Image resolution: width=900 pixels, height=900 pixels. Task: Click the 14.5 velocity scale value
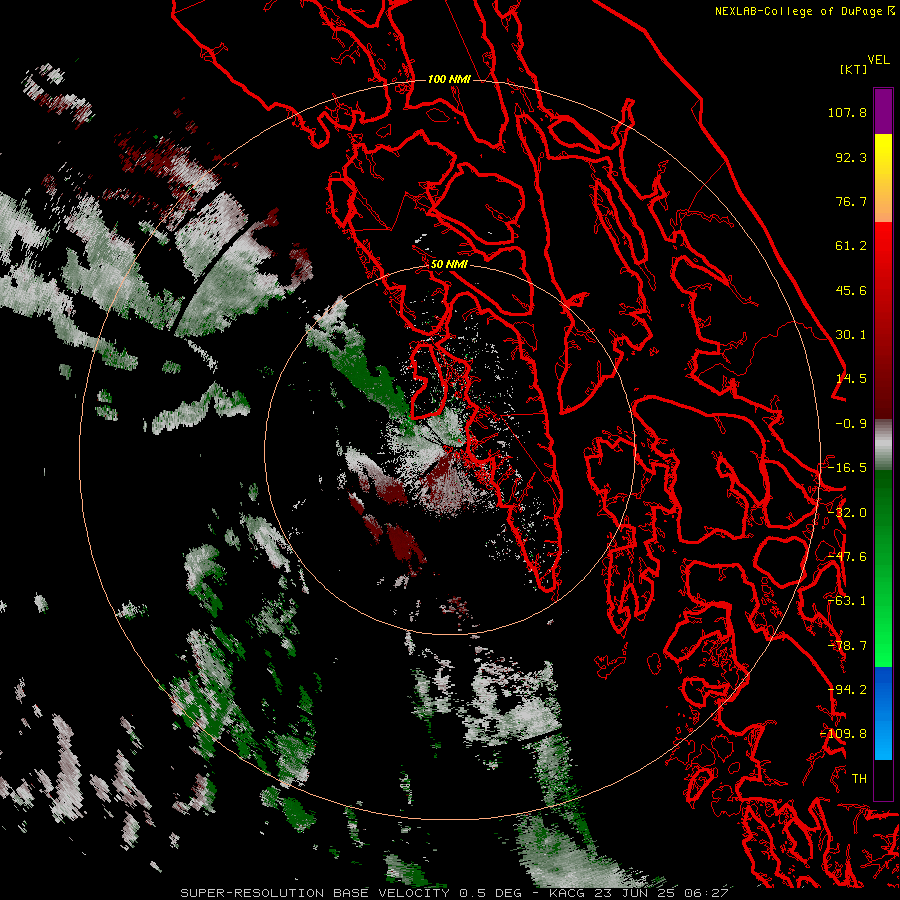[x=851, y=379]
